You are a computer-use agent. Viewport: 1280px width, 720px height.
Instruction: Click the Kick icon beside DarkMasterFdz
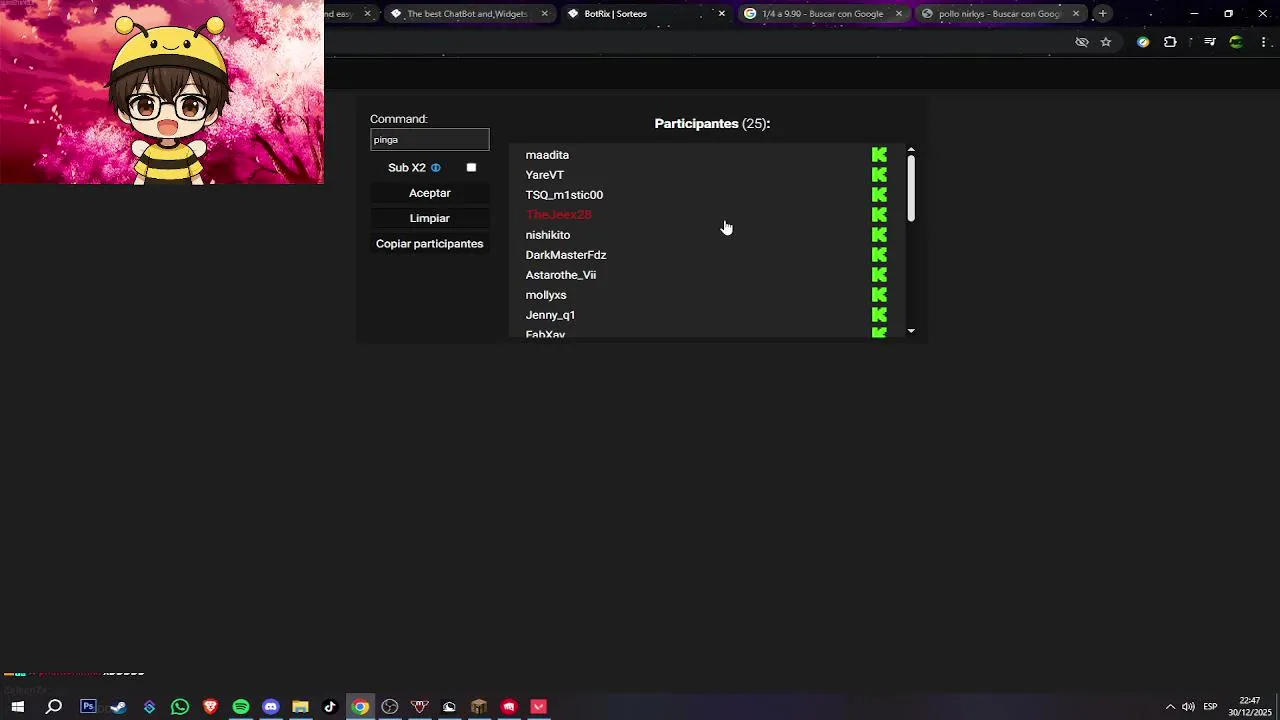(x=879, y=255)
